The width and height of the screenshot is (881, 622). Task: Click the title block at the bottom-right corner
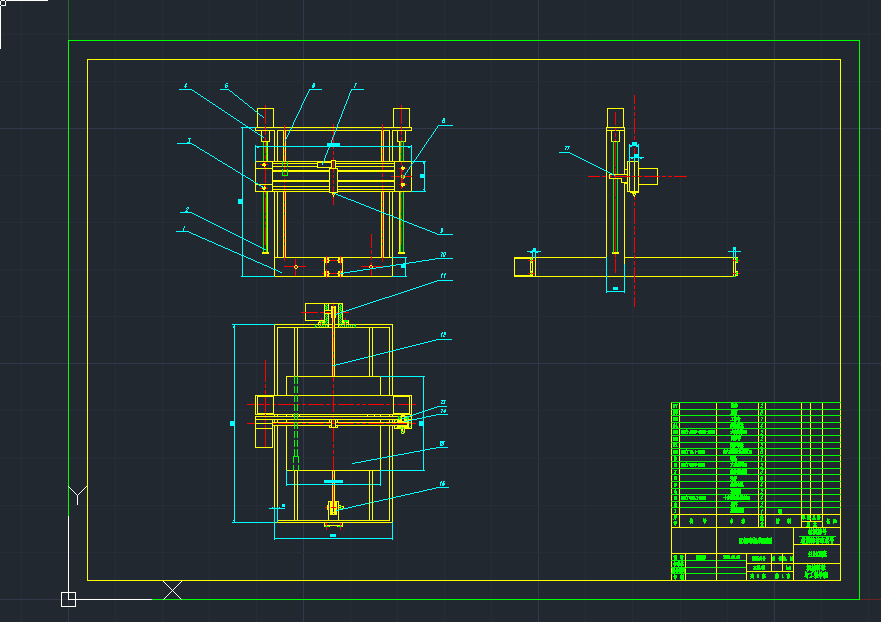[x=755, y=553]
